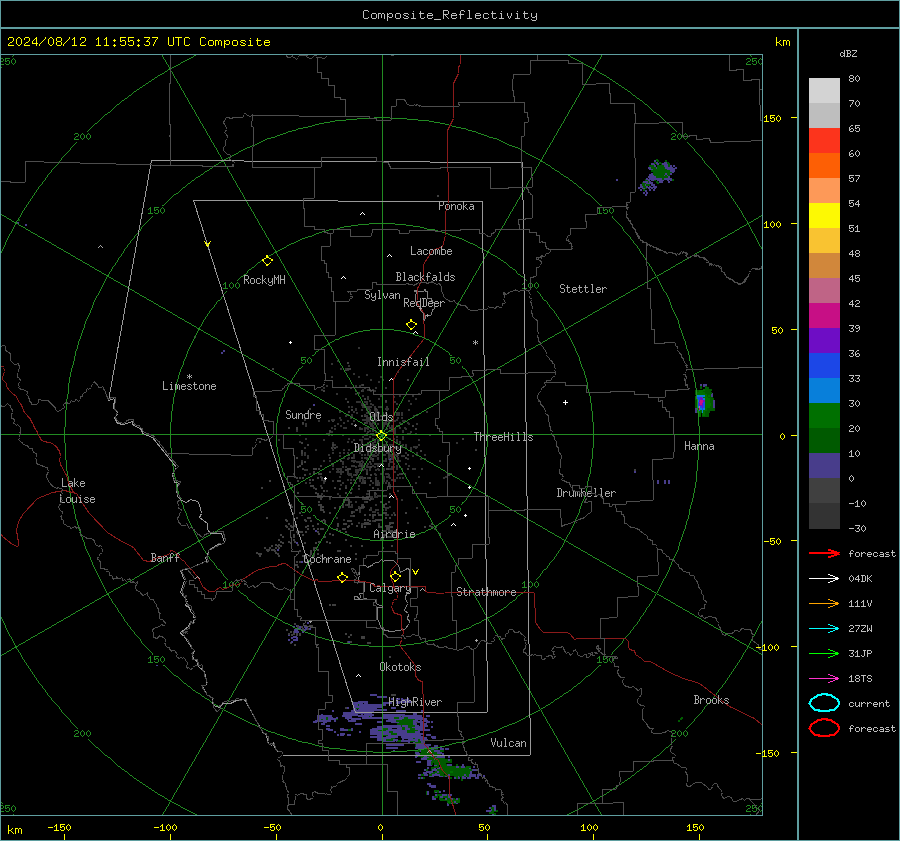
Task: Select the blue 36–33 dBZ color swatch
Action: pyautogui.click(x=824, y=366)
